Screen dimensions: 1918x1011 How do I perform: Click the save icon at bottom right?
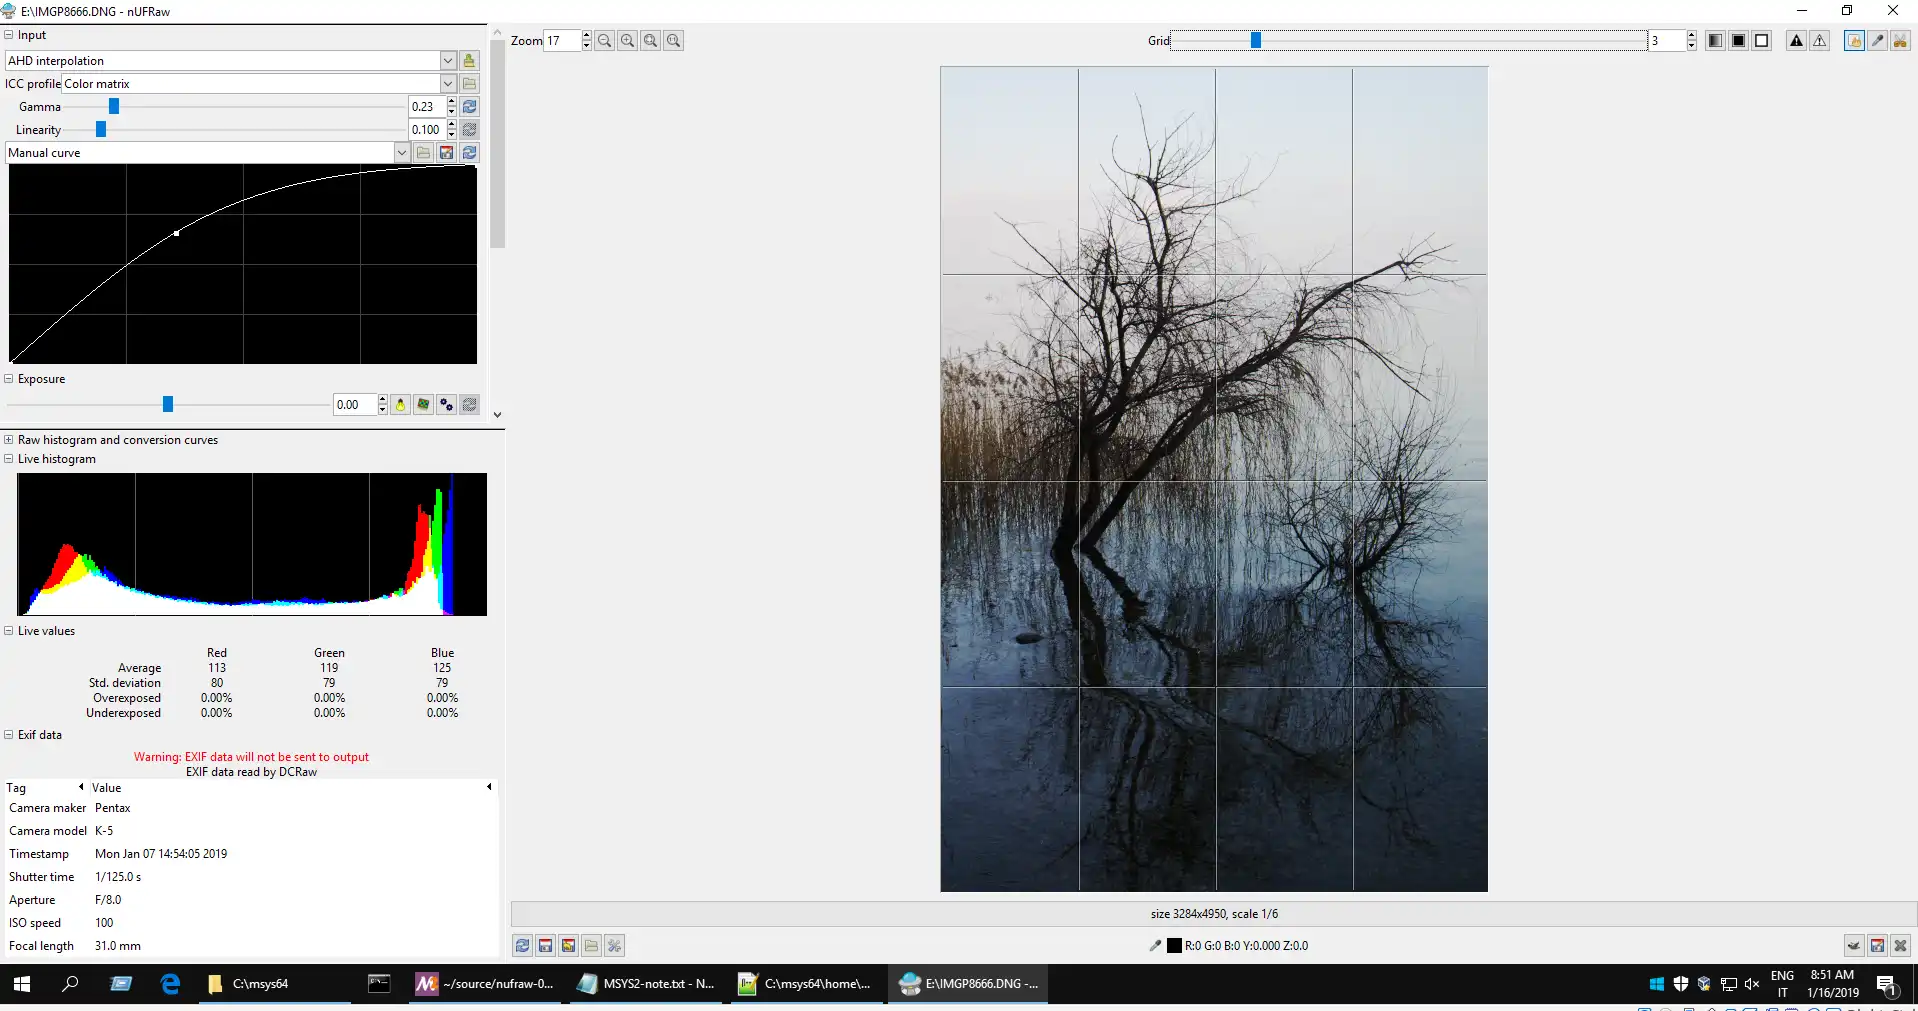coord(1877,946)
